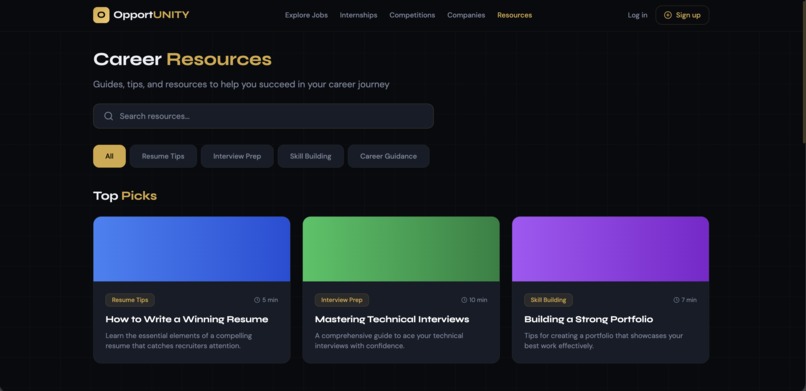Open the blue resume card image
This screenshot has width=806, height=391.
click(192, 249)
